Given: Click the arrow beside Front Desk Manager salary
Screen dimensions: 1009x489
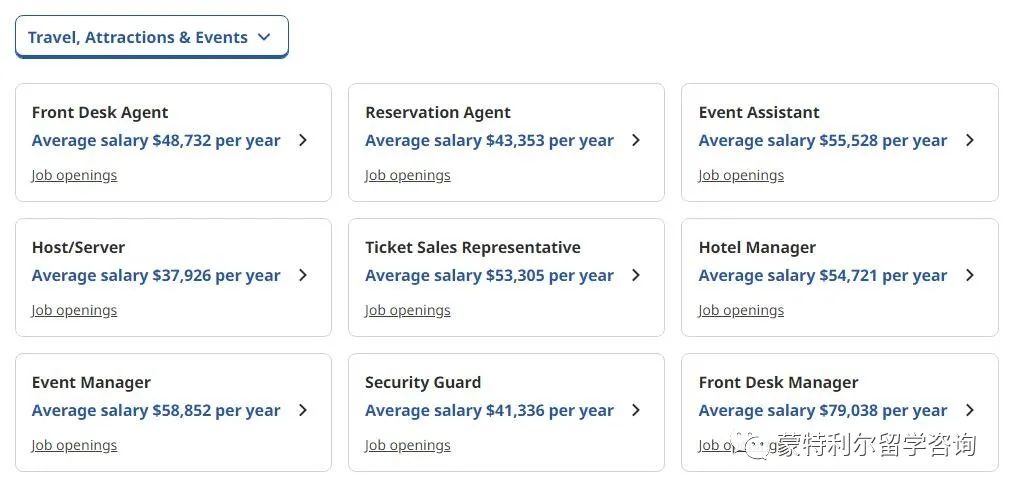Looking at the screenshot, I should click(x=970, y=411).
